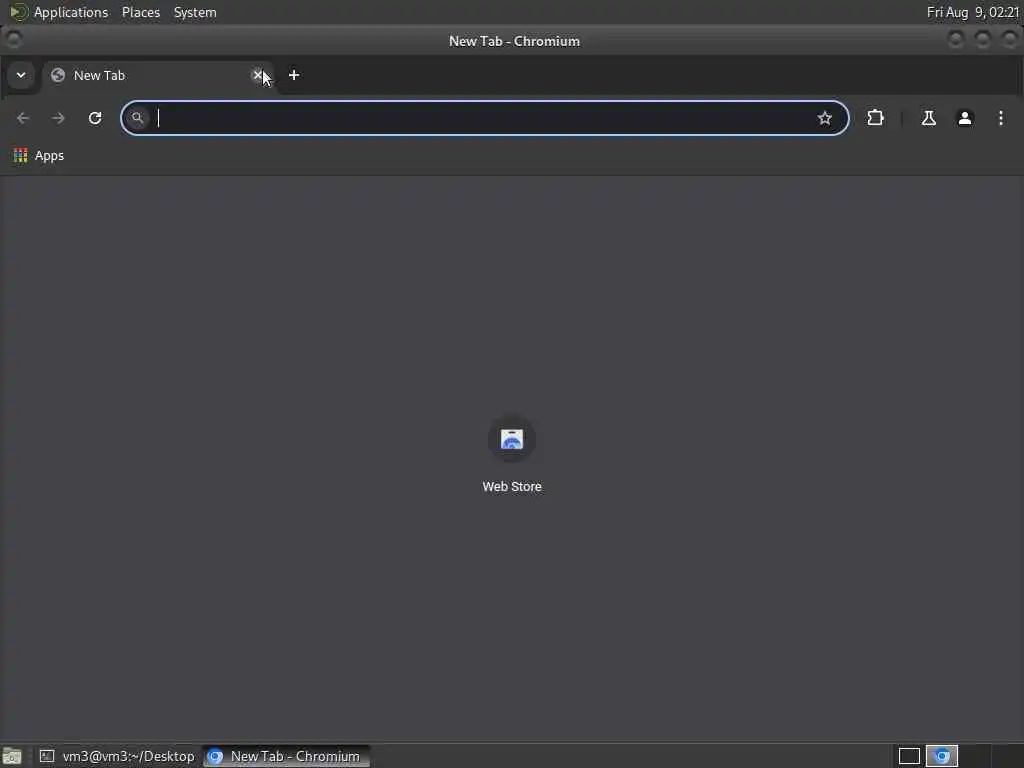Open the System menu
The image size is (1024, 768).
(195, 12)
